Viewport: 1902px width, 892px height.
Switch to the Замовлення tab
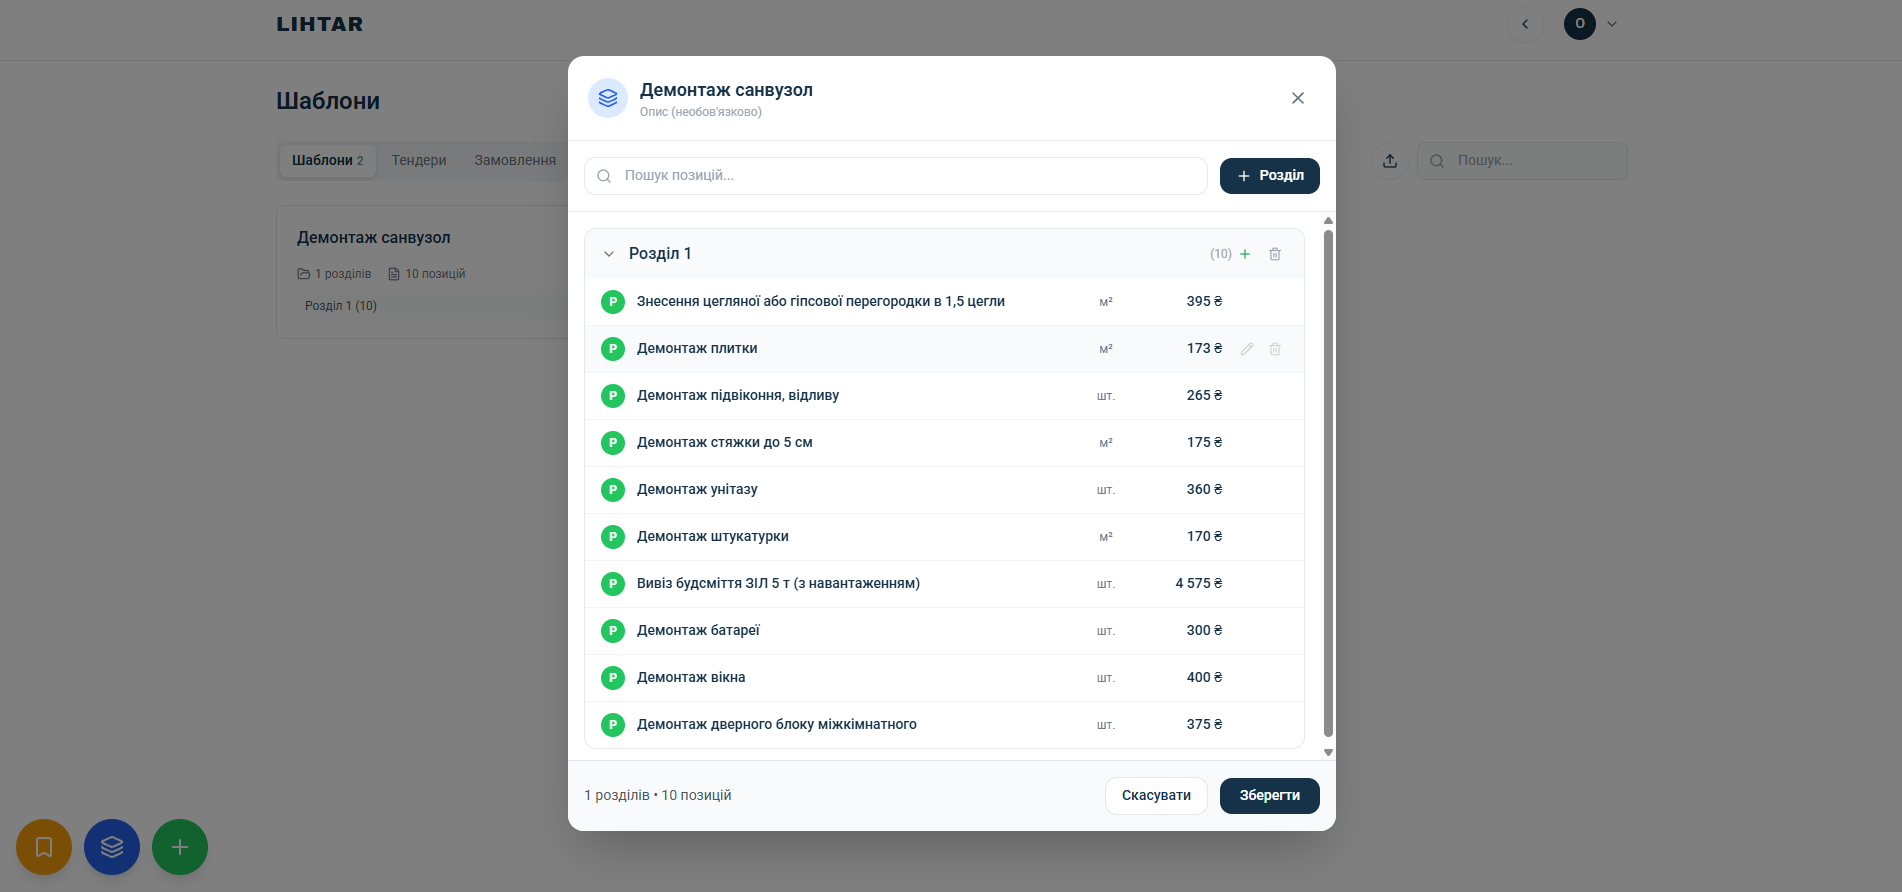point(515,160)
